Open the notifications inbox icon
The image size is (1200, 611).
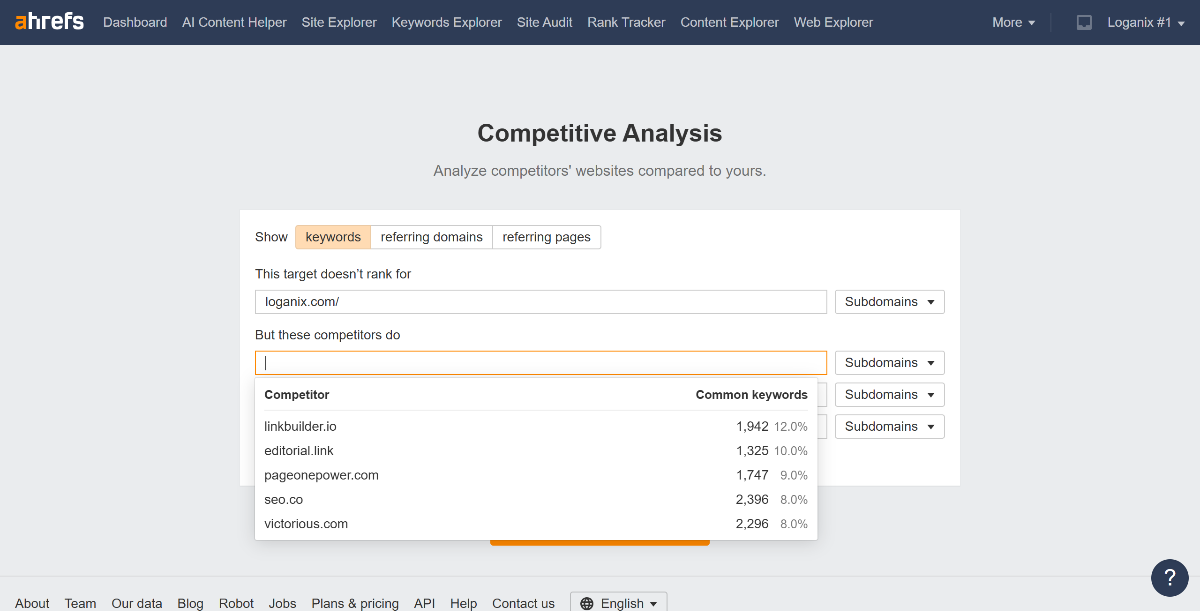[x=1084, y=22]
